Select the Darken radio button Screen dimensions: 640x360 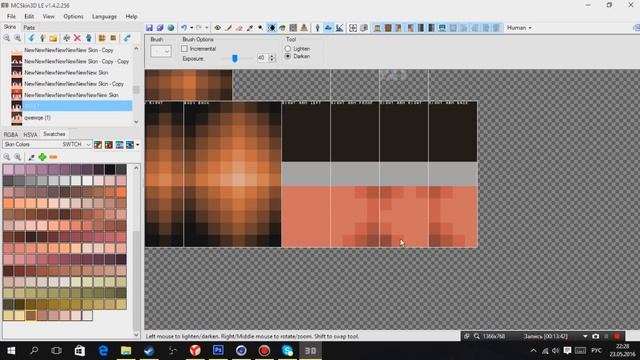(288, 56)
